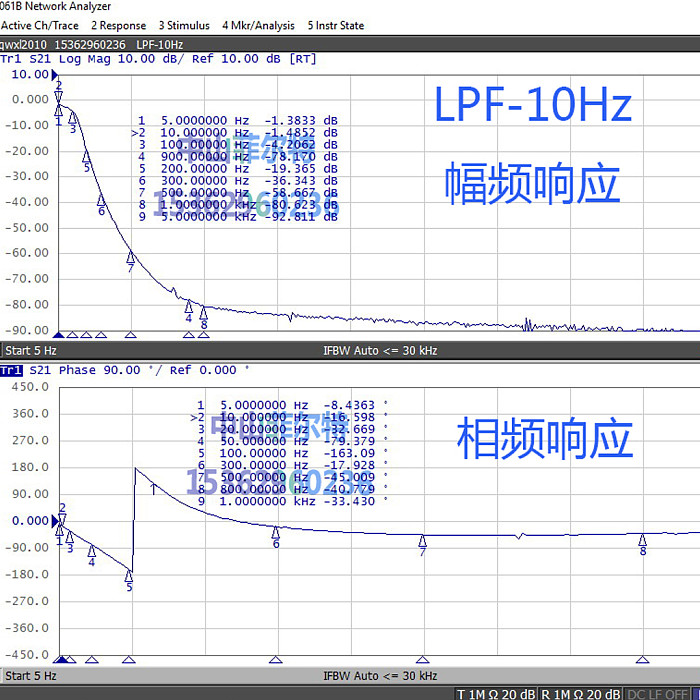
Task: Click the -270.0 label on Phase axis
Action: [27, 601]
